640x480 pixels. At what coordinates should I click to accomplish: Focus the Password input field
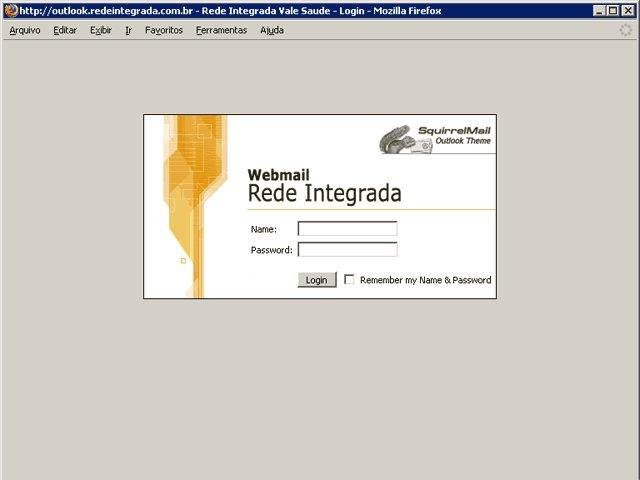coord(347,249)
